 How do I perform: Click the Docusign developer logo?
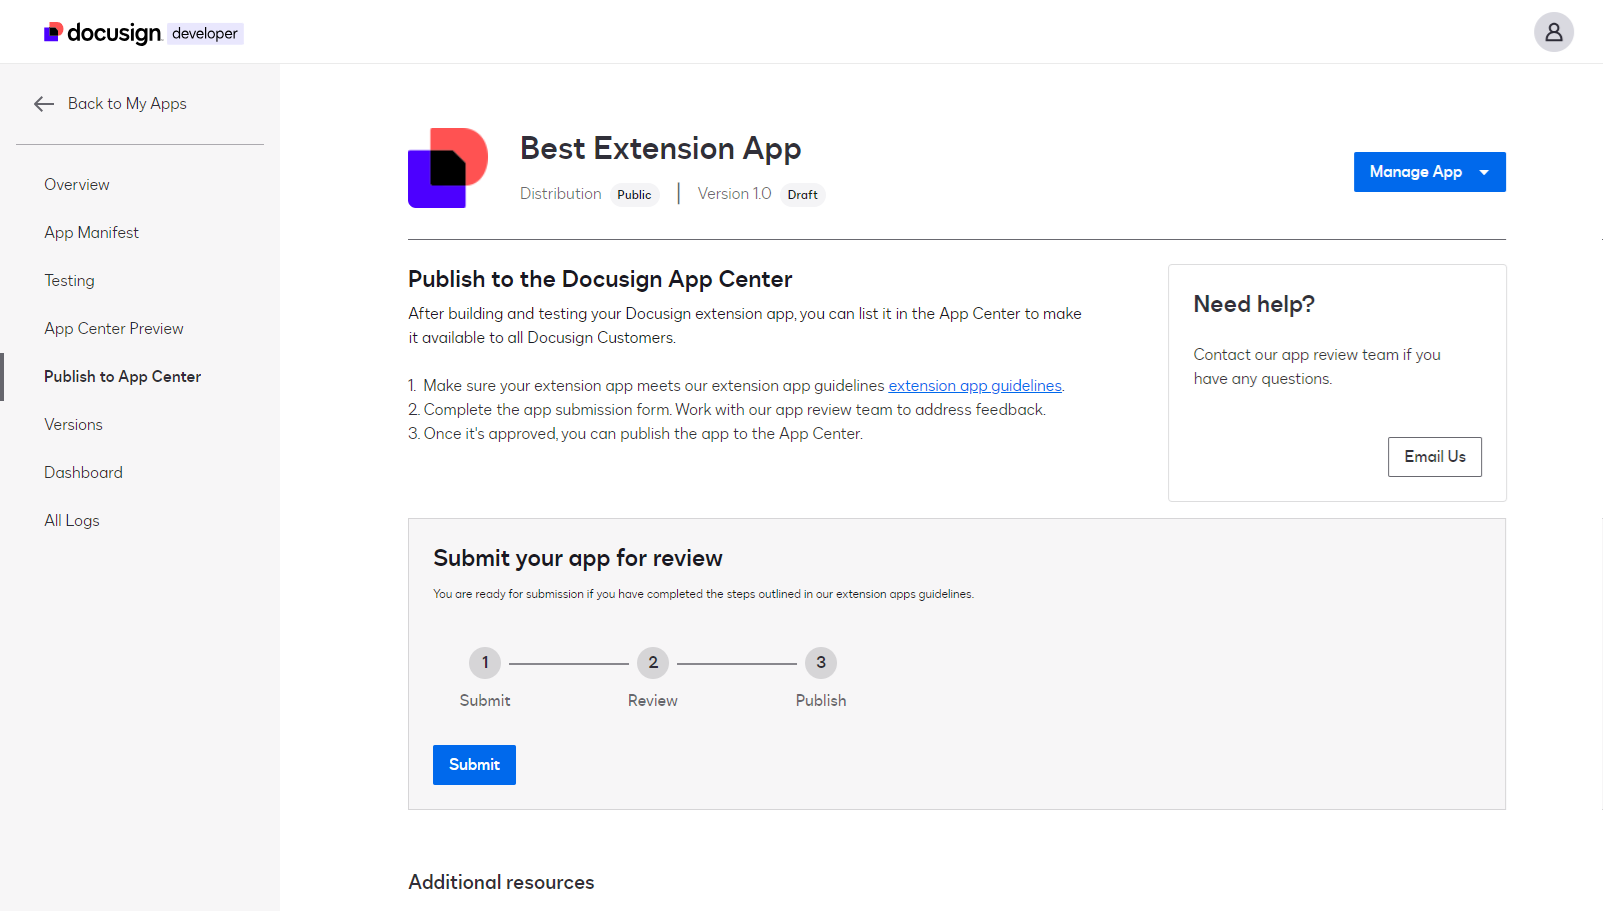tap(143, 33)
